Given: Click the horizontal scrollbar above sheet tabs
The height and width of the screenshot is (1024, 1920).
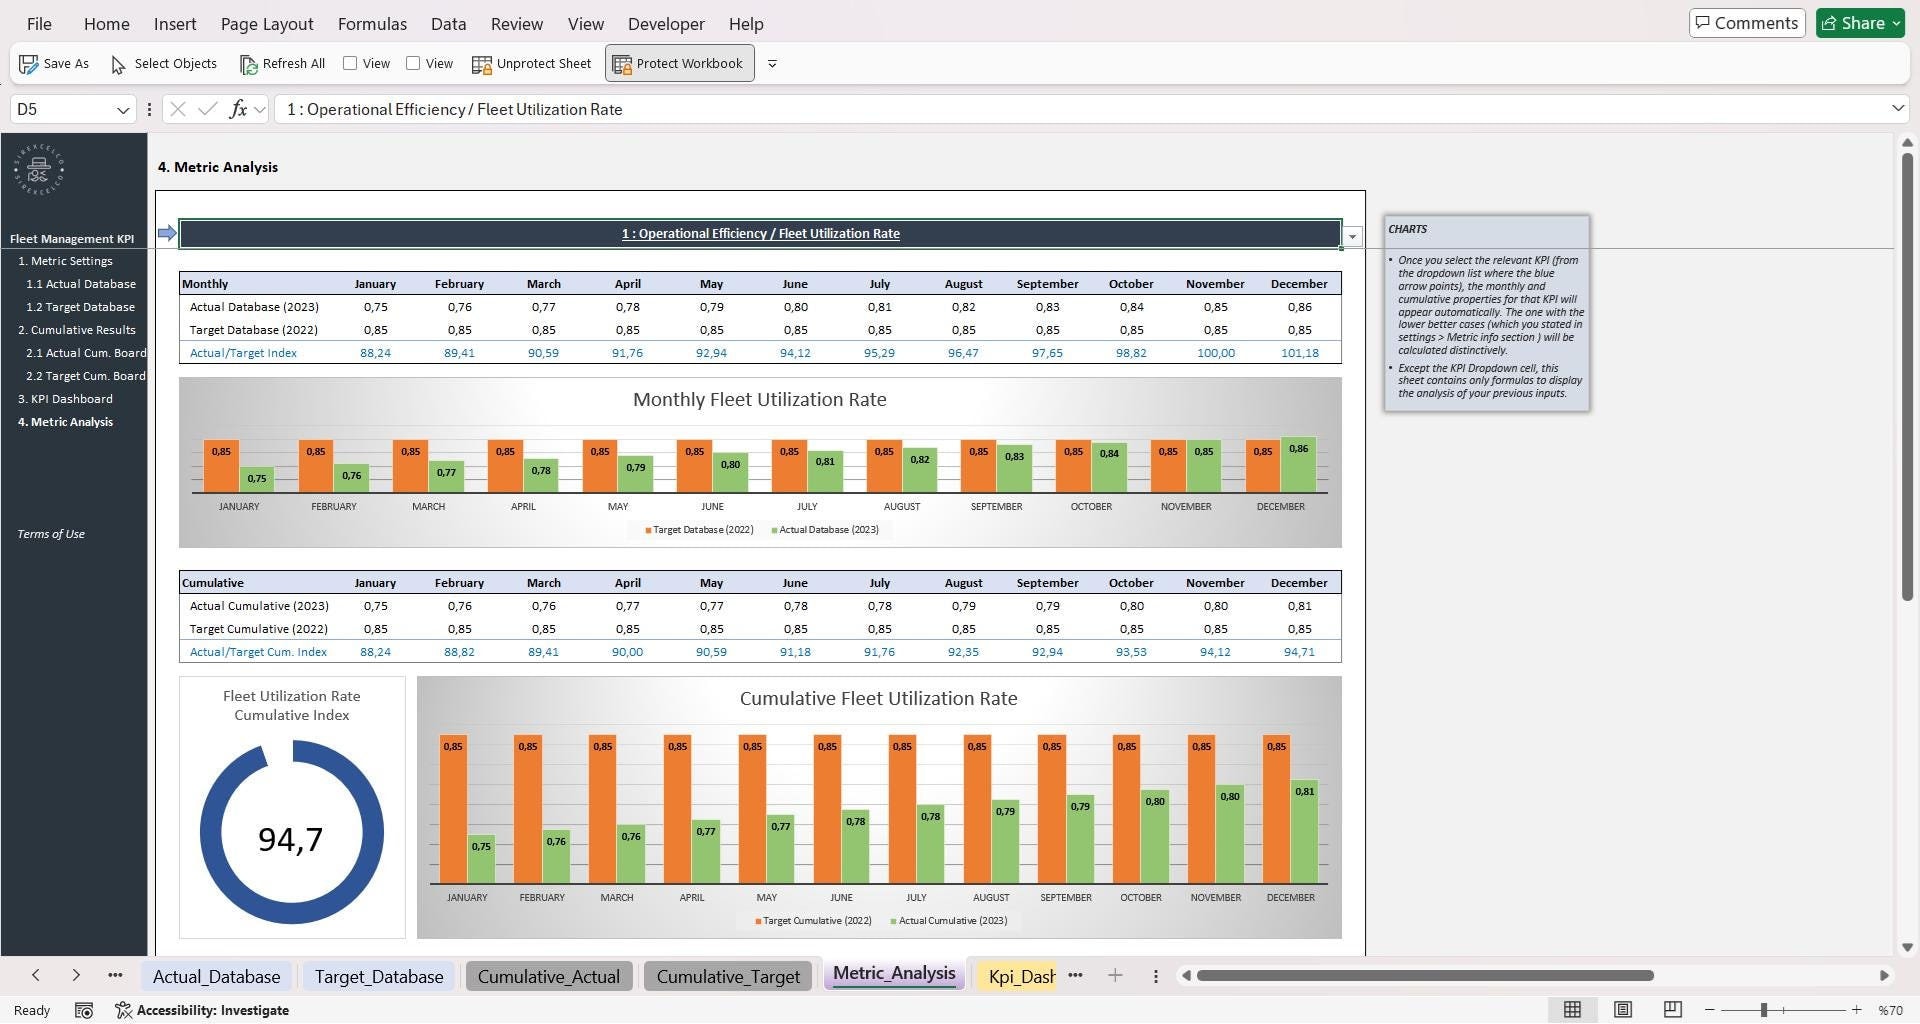Looking at the screenshot, I should 1424,975.
